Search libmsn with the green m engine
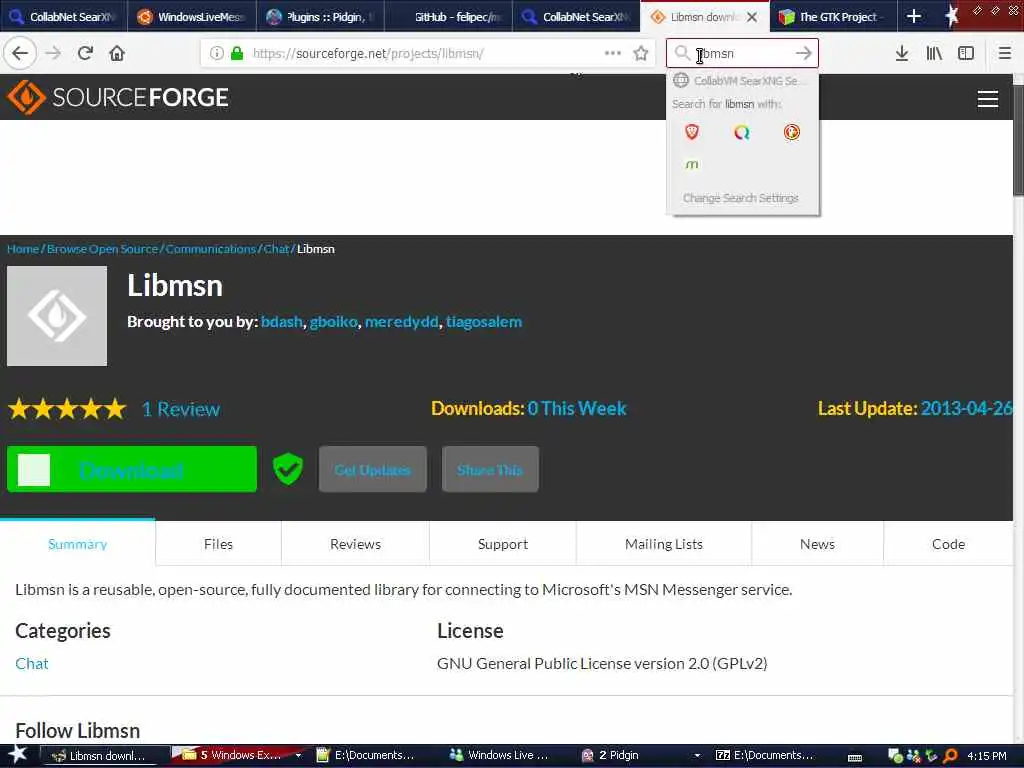The height and width of the screenshot is (768, 1024). click(692, 165)
